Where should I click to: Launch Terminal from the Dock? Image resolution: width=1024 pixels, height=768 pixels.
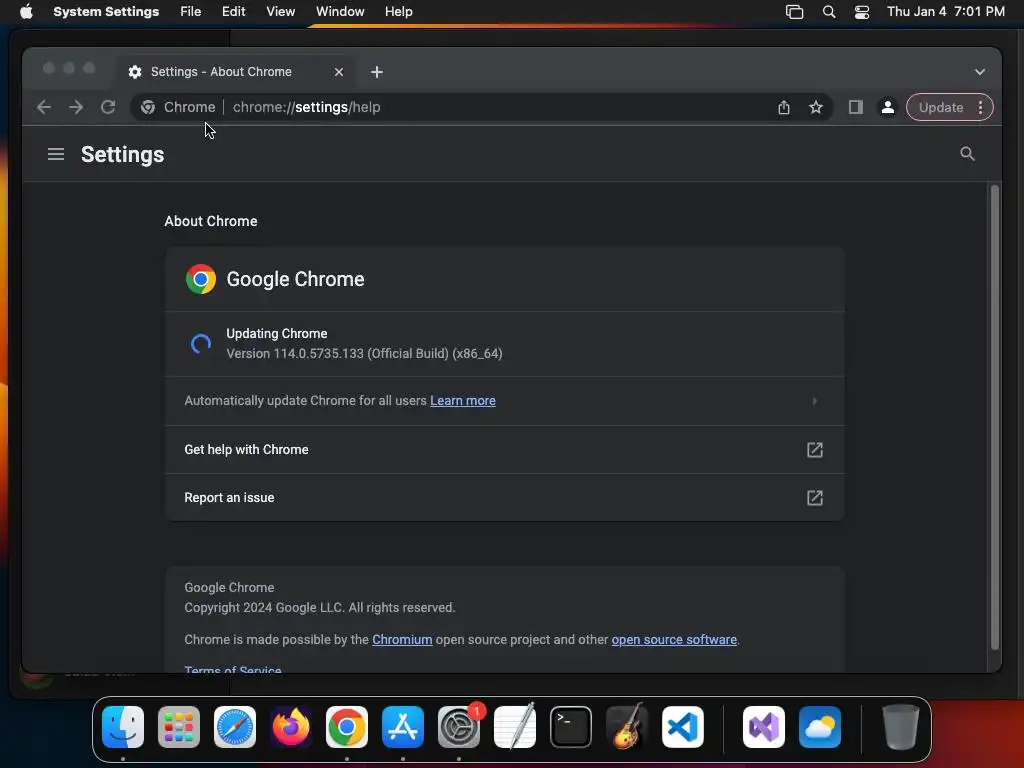[571, 726]
